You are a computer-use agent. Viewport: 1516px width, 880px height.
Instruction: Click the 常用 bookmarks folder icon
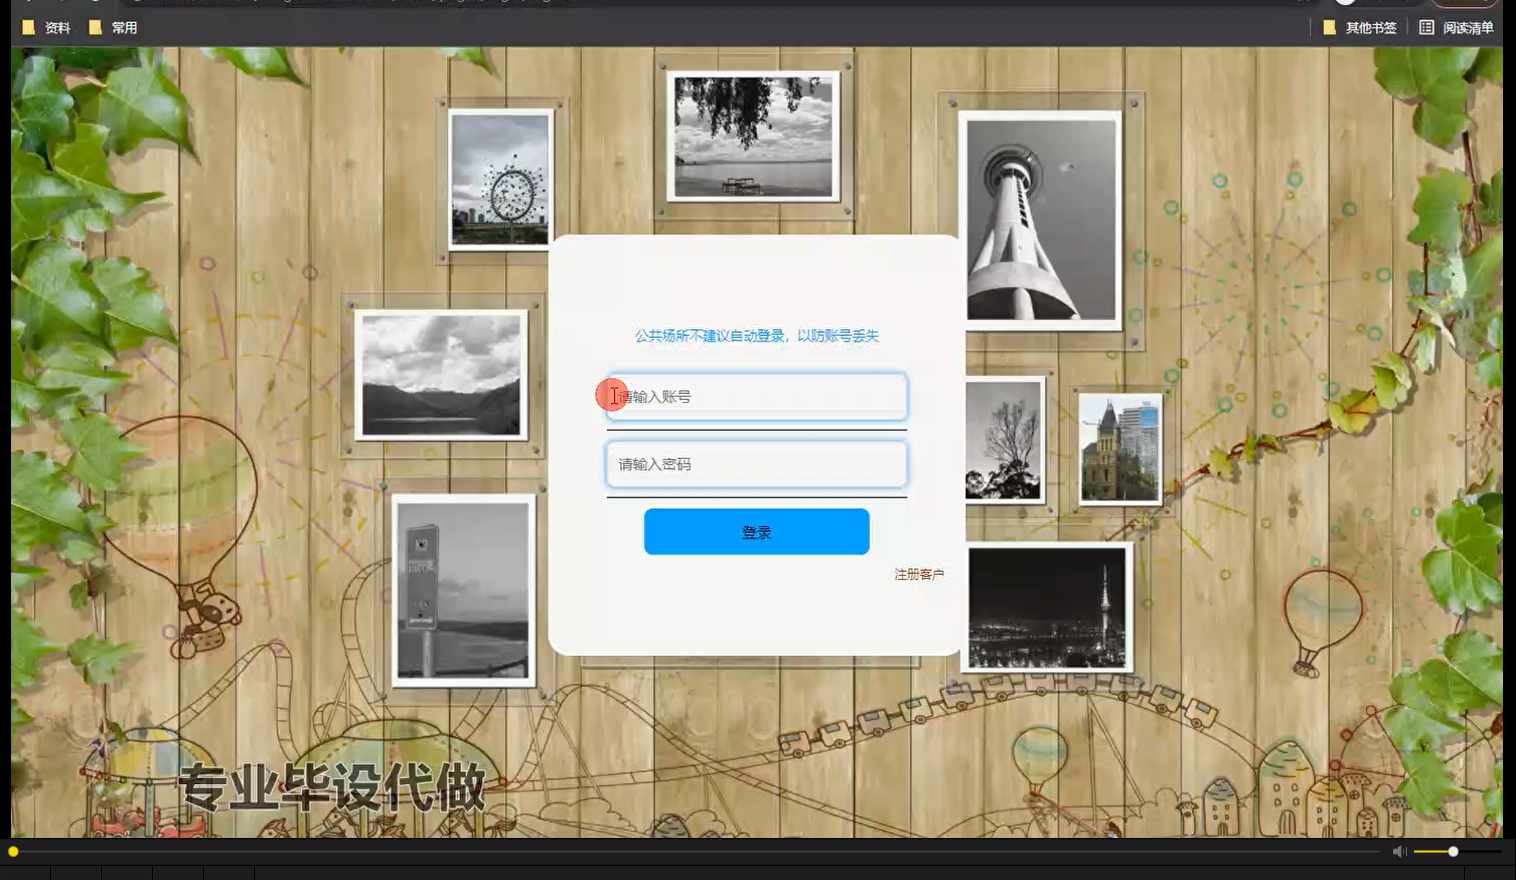click(95, 27)
